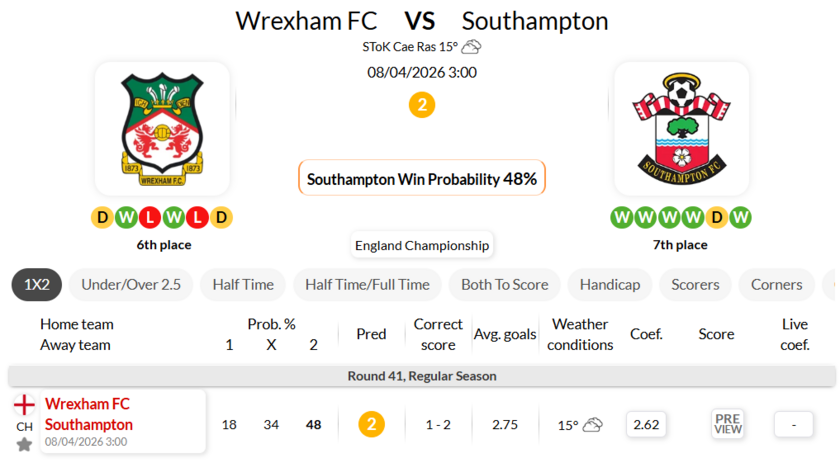
Task: Click the top orange prediction 2 circle
Action: click(422, 105)
